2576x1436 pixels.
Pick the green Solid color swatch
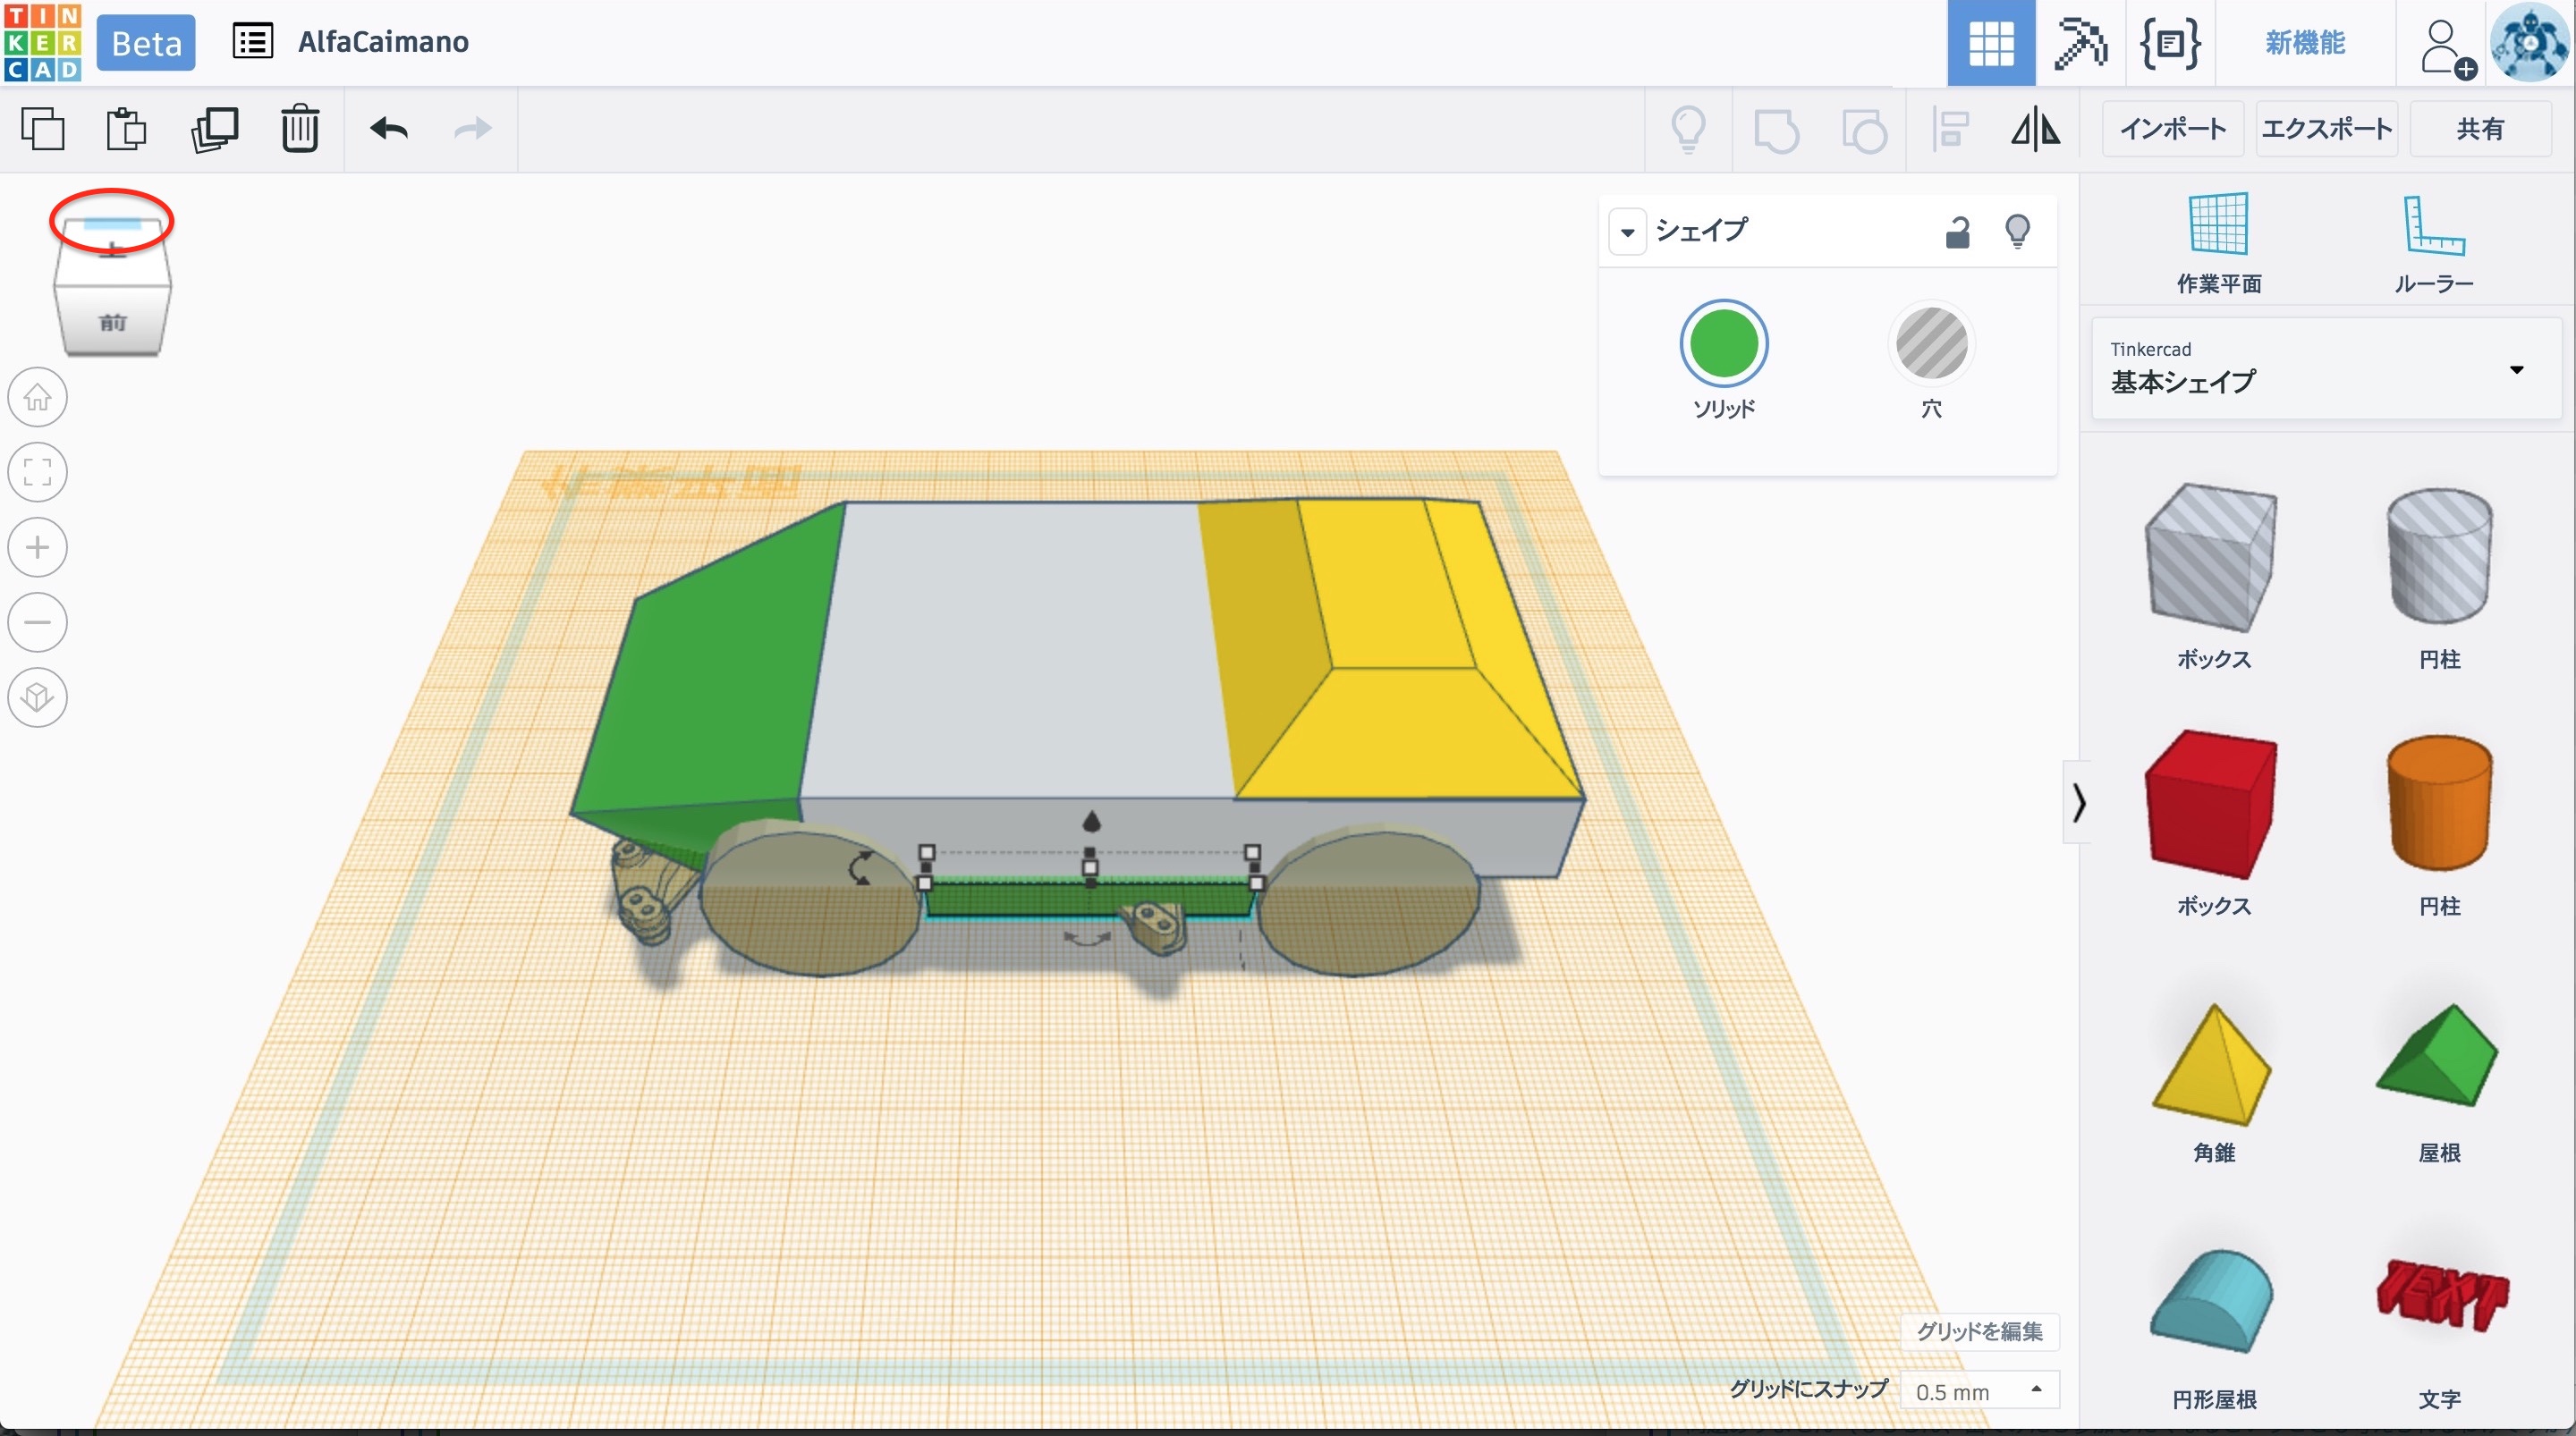pos(1723,345)
